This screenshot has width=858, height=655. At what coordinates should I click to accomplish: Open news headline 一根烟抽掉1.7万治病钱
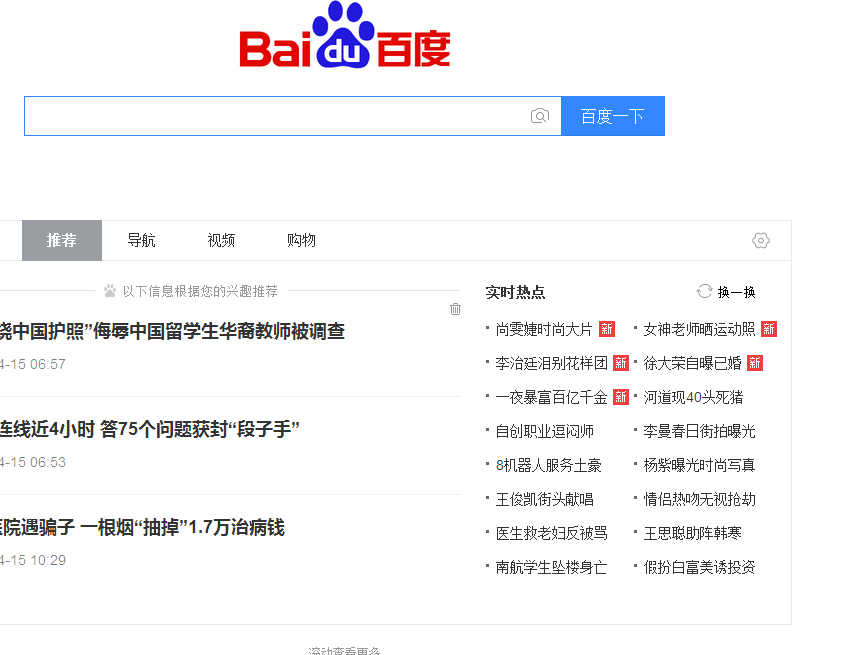click(x=142, y=528)
